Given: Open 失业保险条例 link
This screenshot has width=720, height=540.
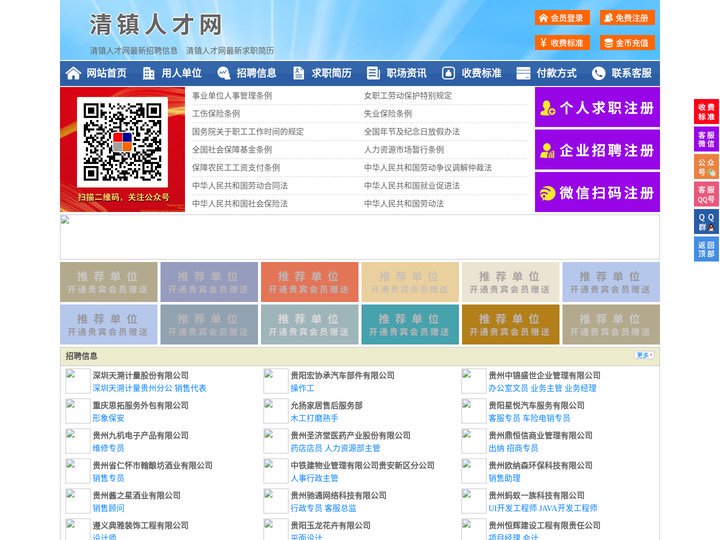Looking at the screenshot, I should (x=388, y=113).
